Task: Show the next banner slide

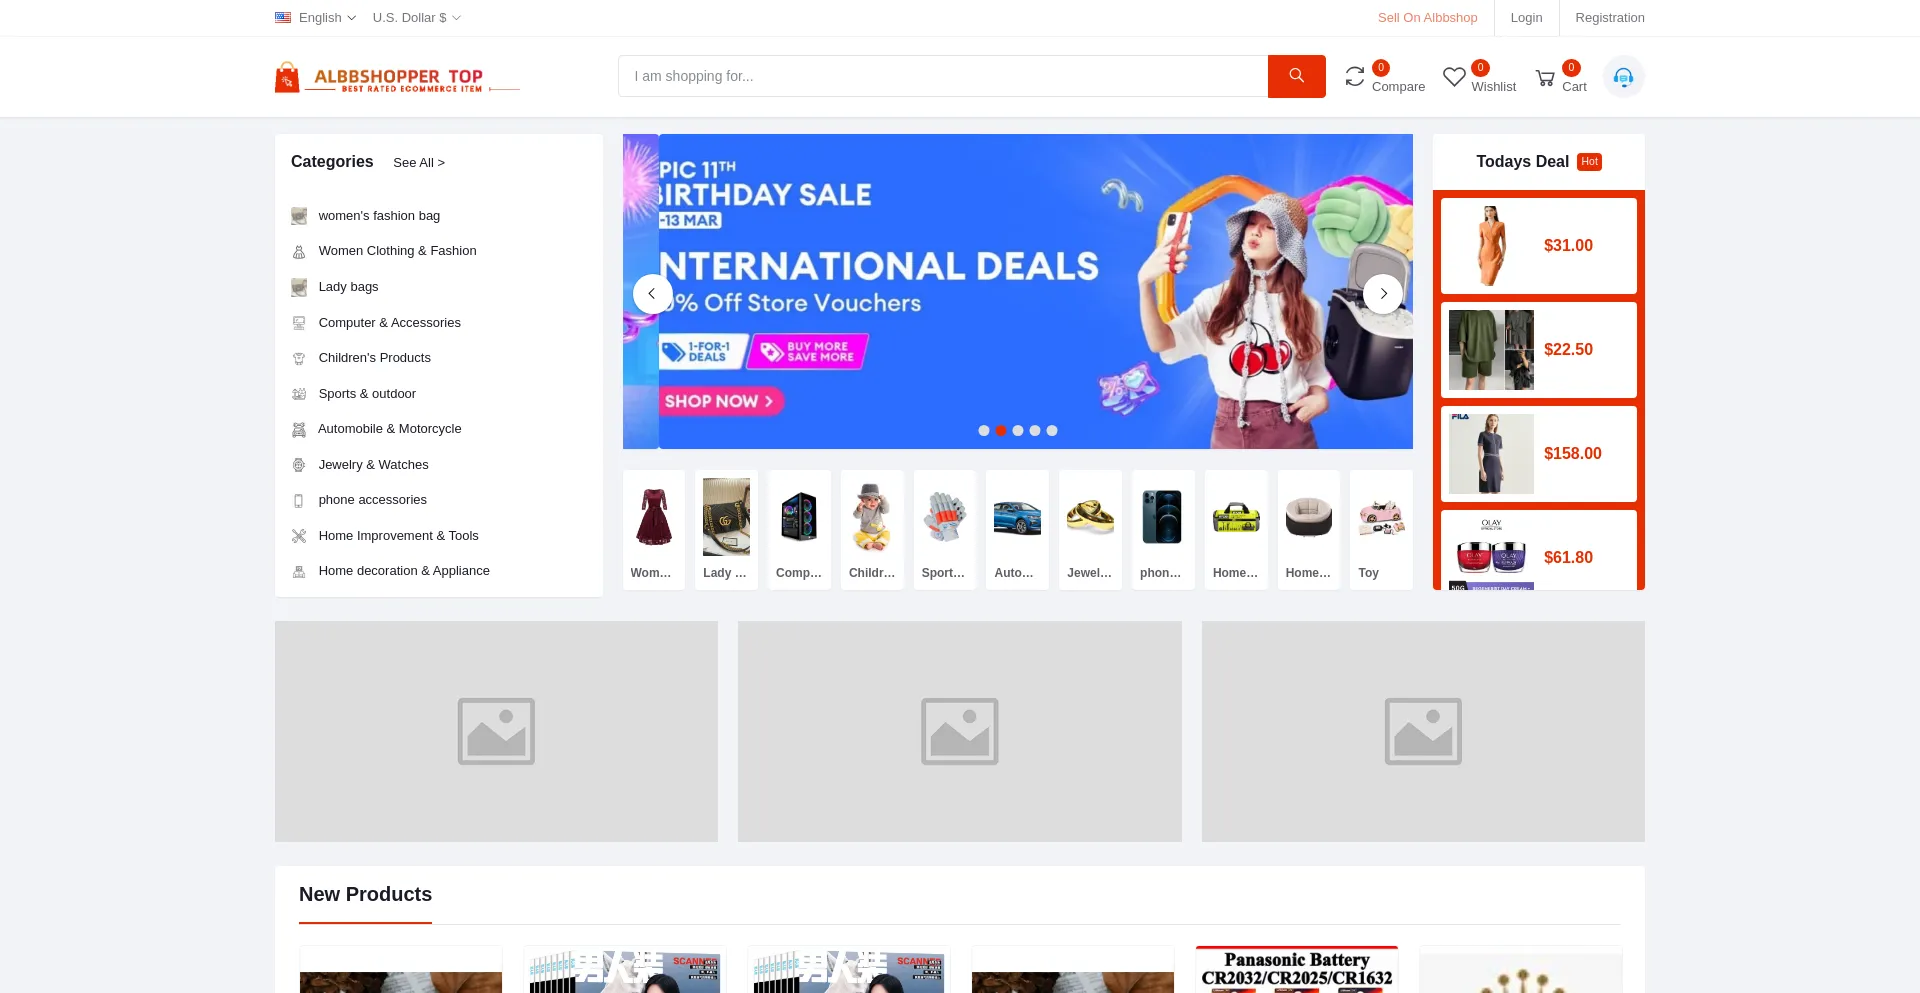Action: (1383, 294)
